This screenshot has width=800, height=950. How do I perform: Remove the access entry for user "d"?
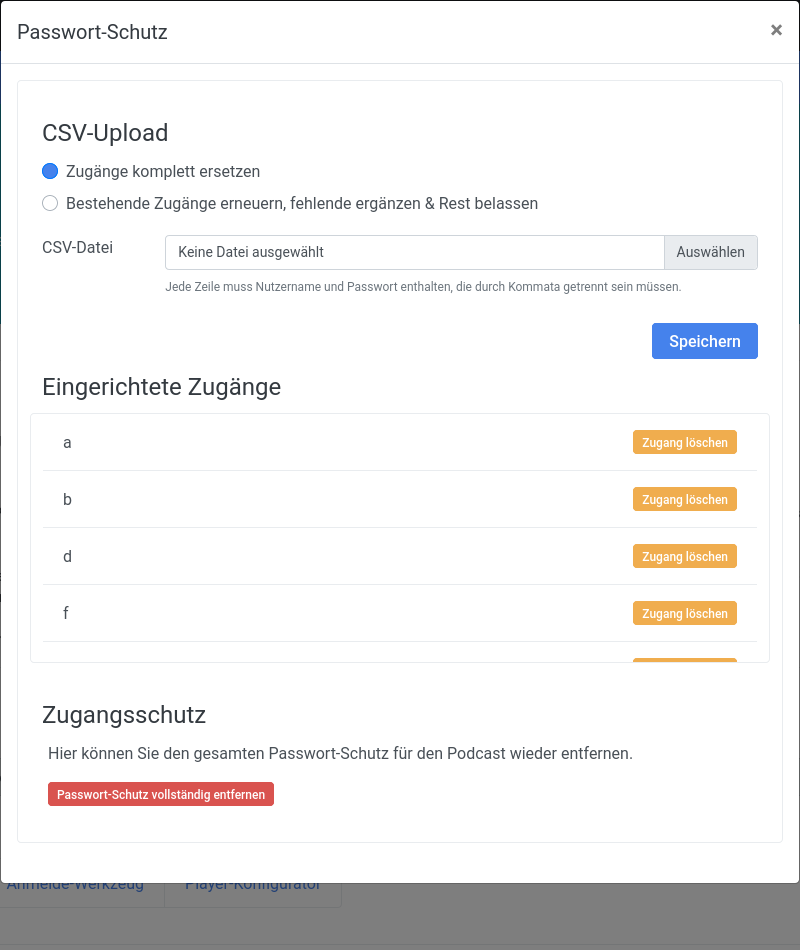(684, 556)
